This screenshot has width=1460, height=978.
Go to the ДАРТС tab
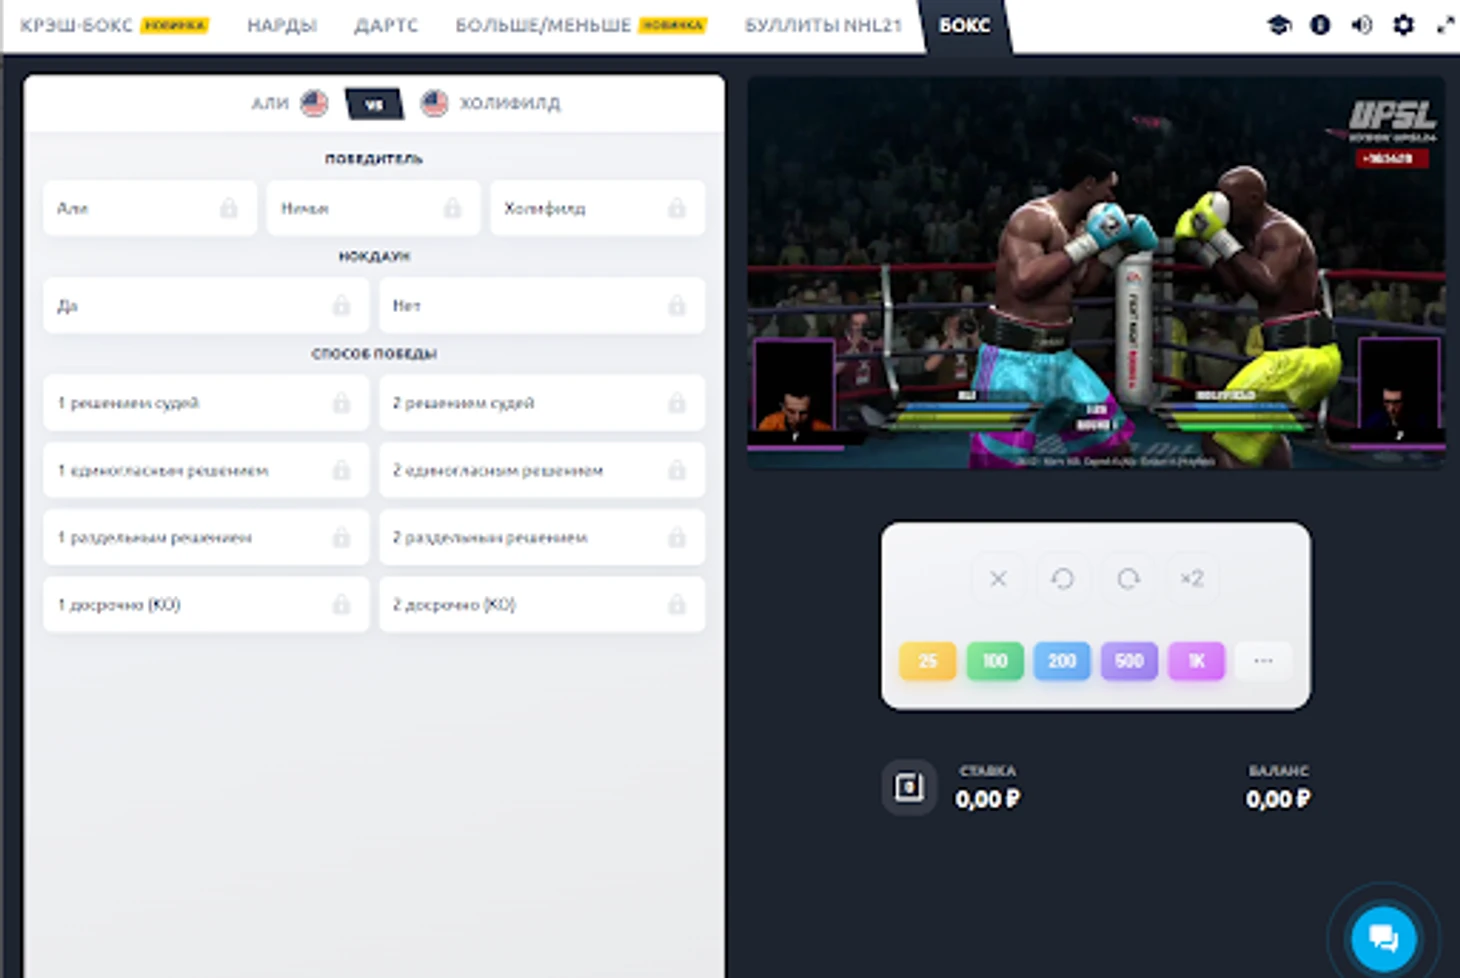tap(386, 25)
